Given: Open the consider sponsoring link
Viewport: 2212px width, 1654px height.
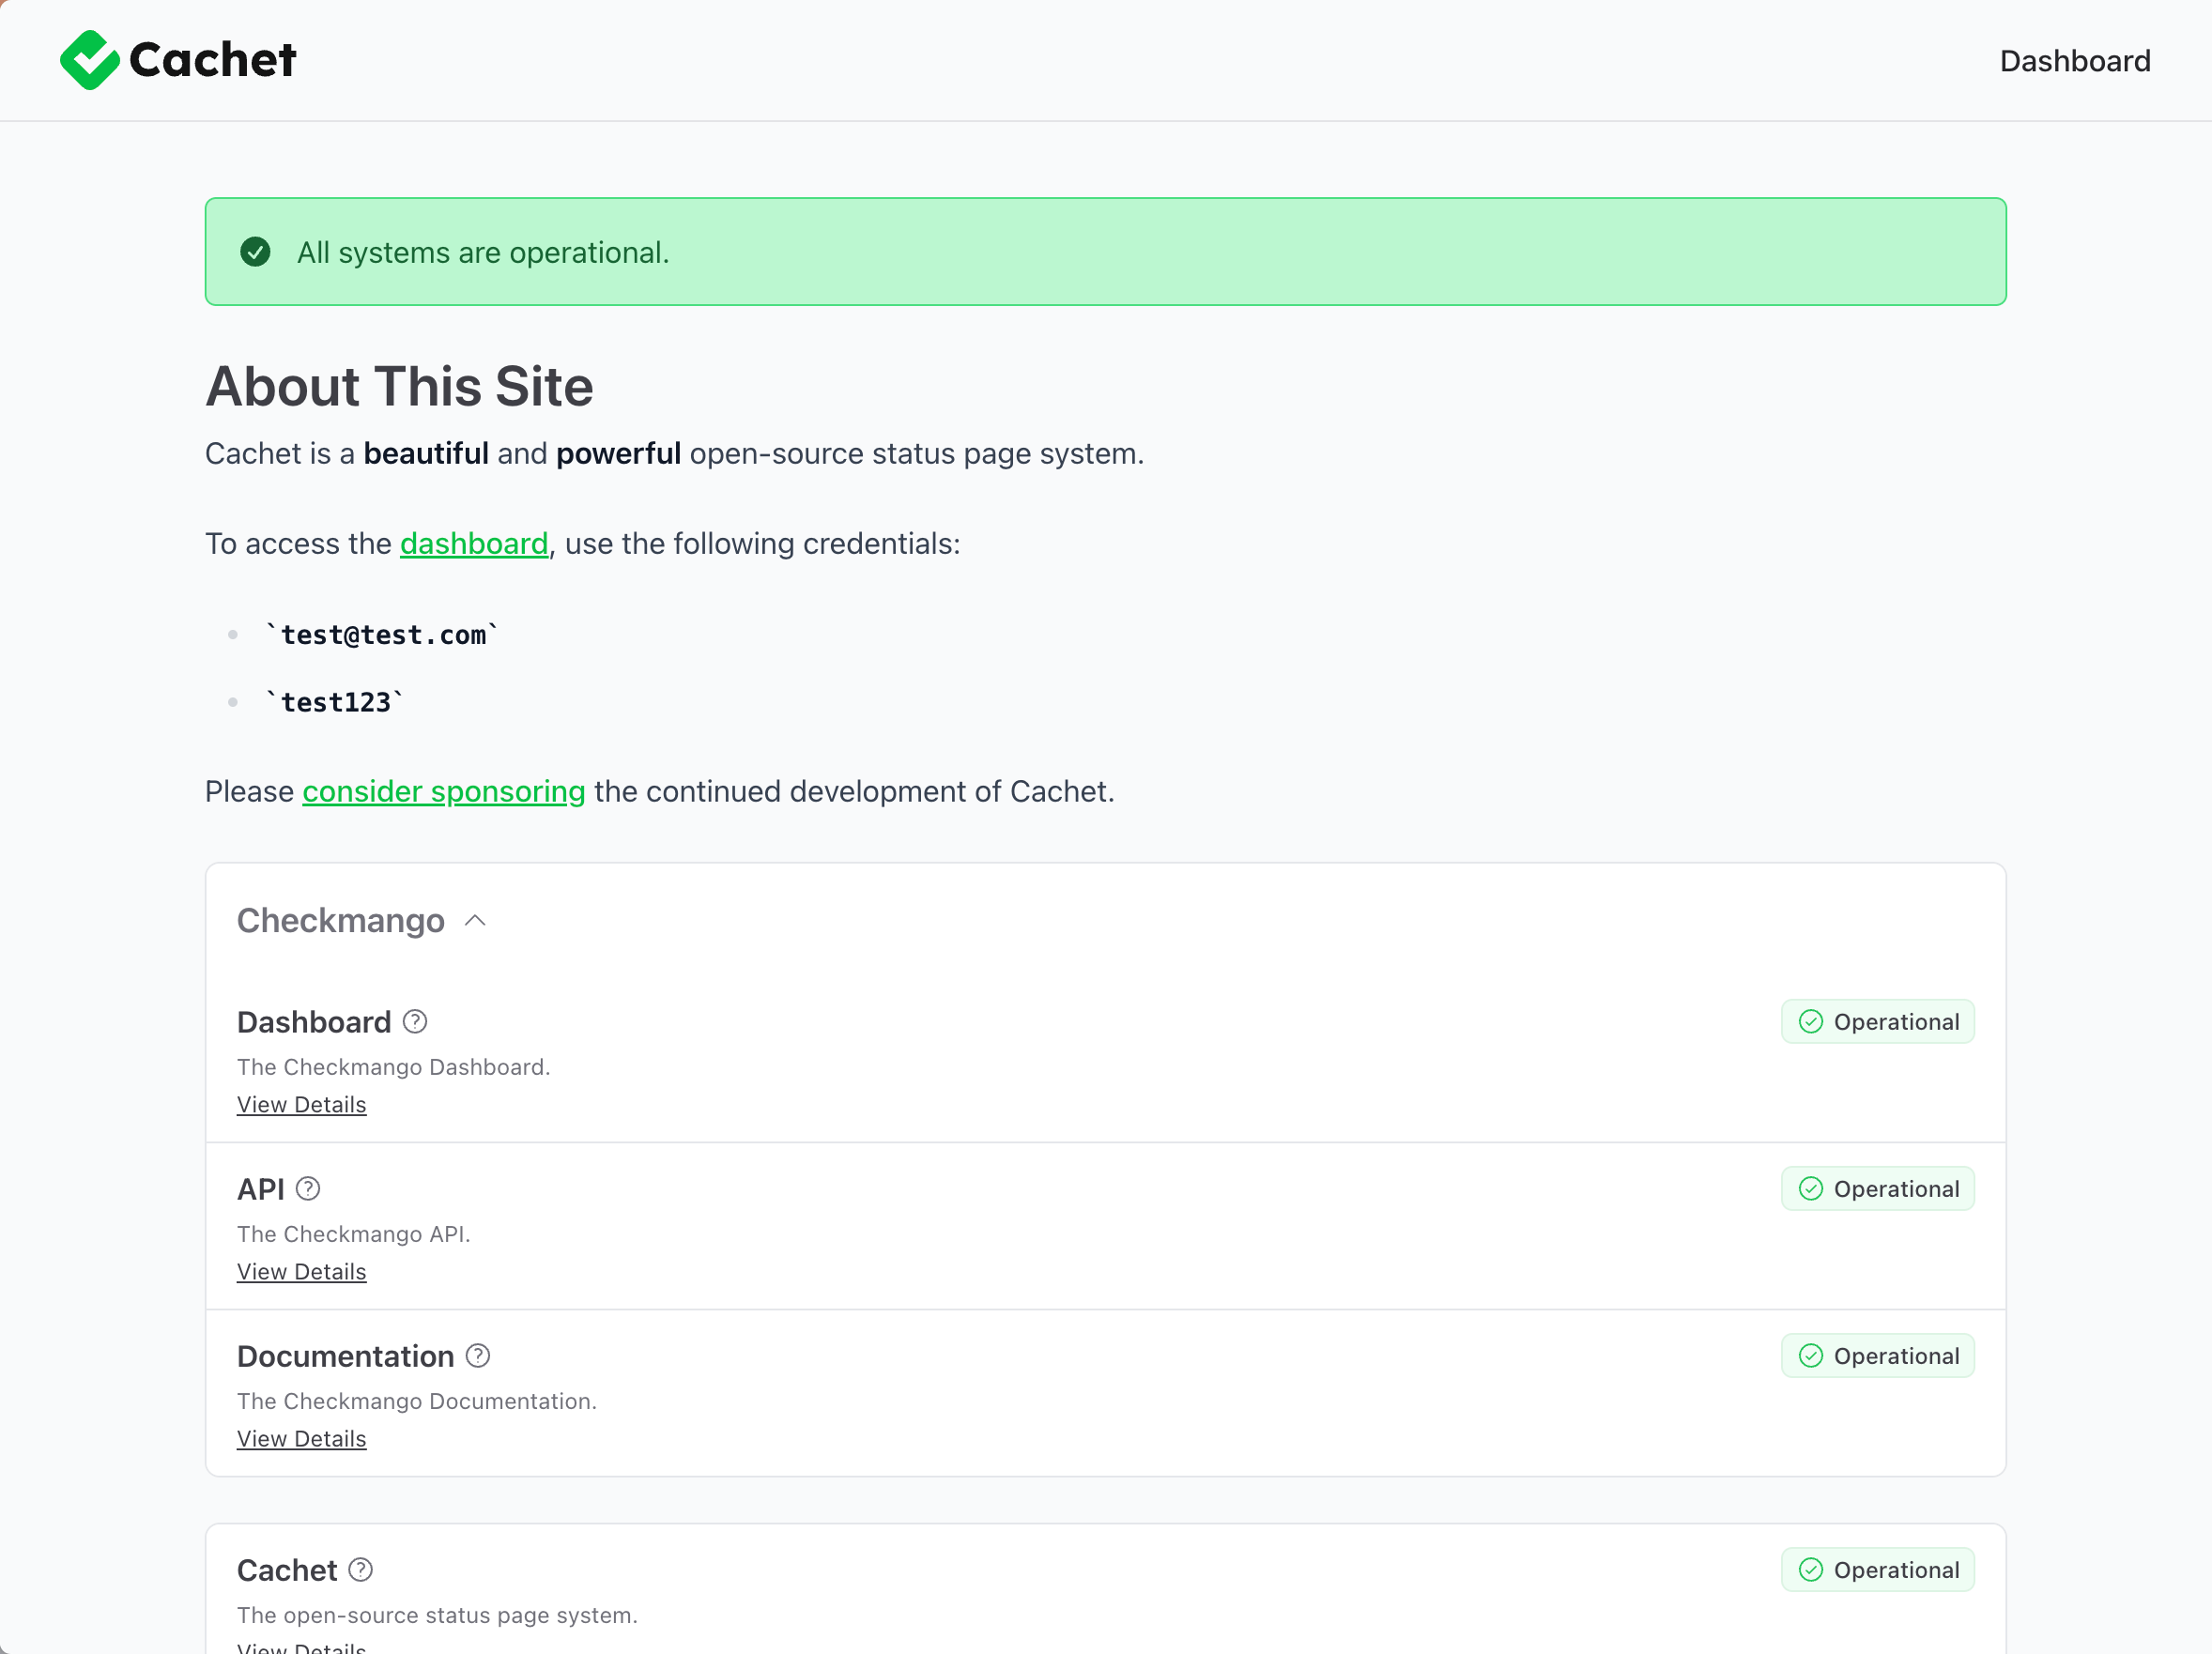Looking at the screenshot, I should point(443,791).
